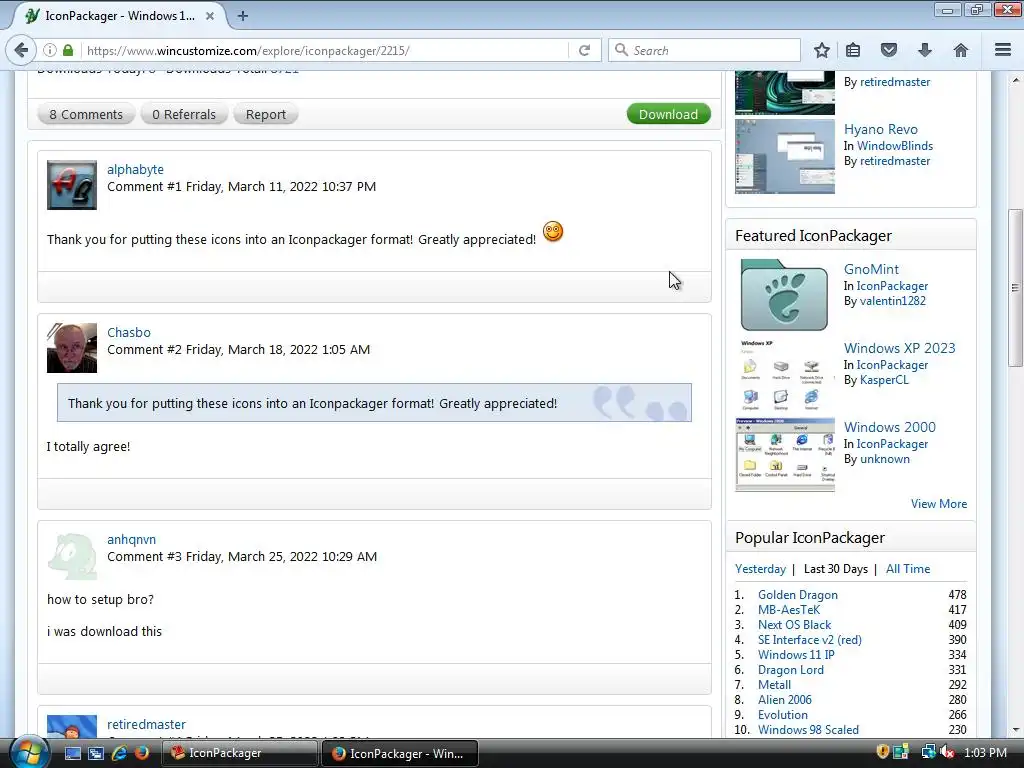Save page to Pocket icon
The image size is (1024, 768).
tap(889, 50)
